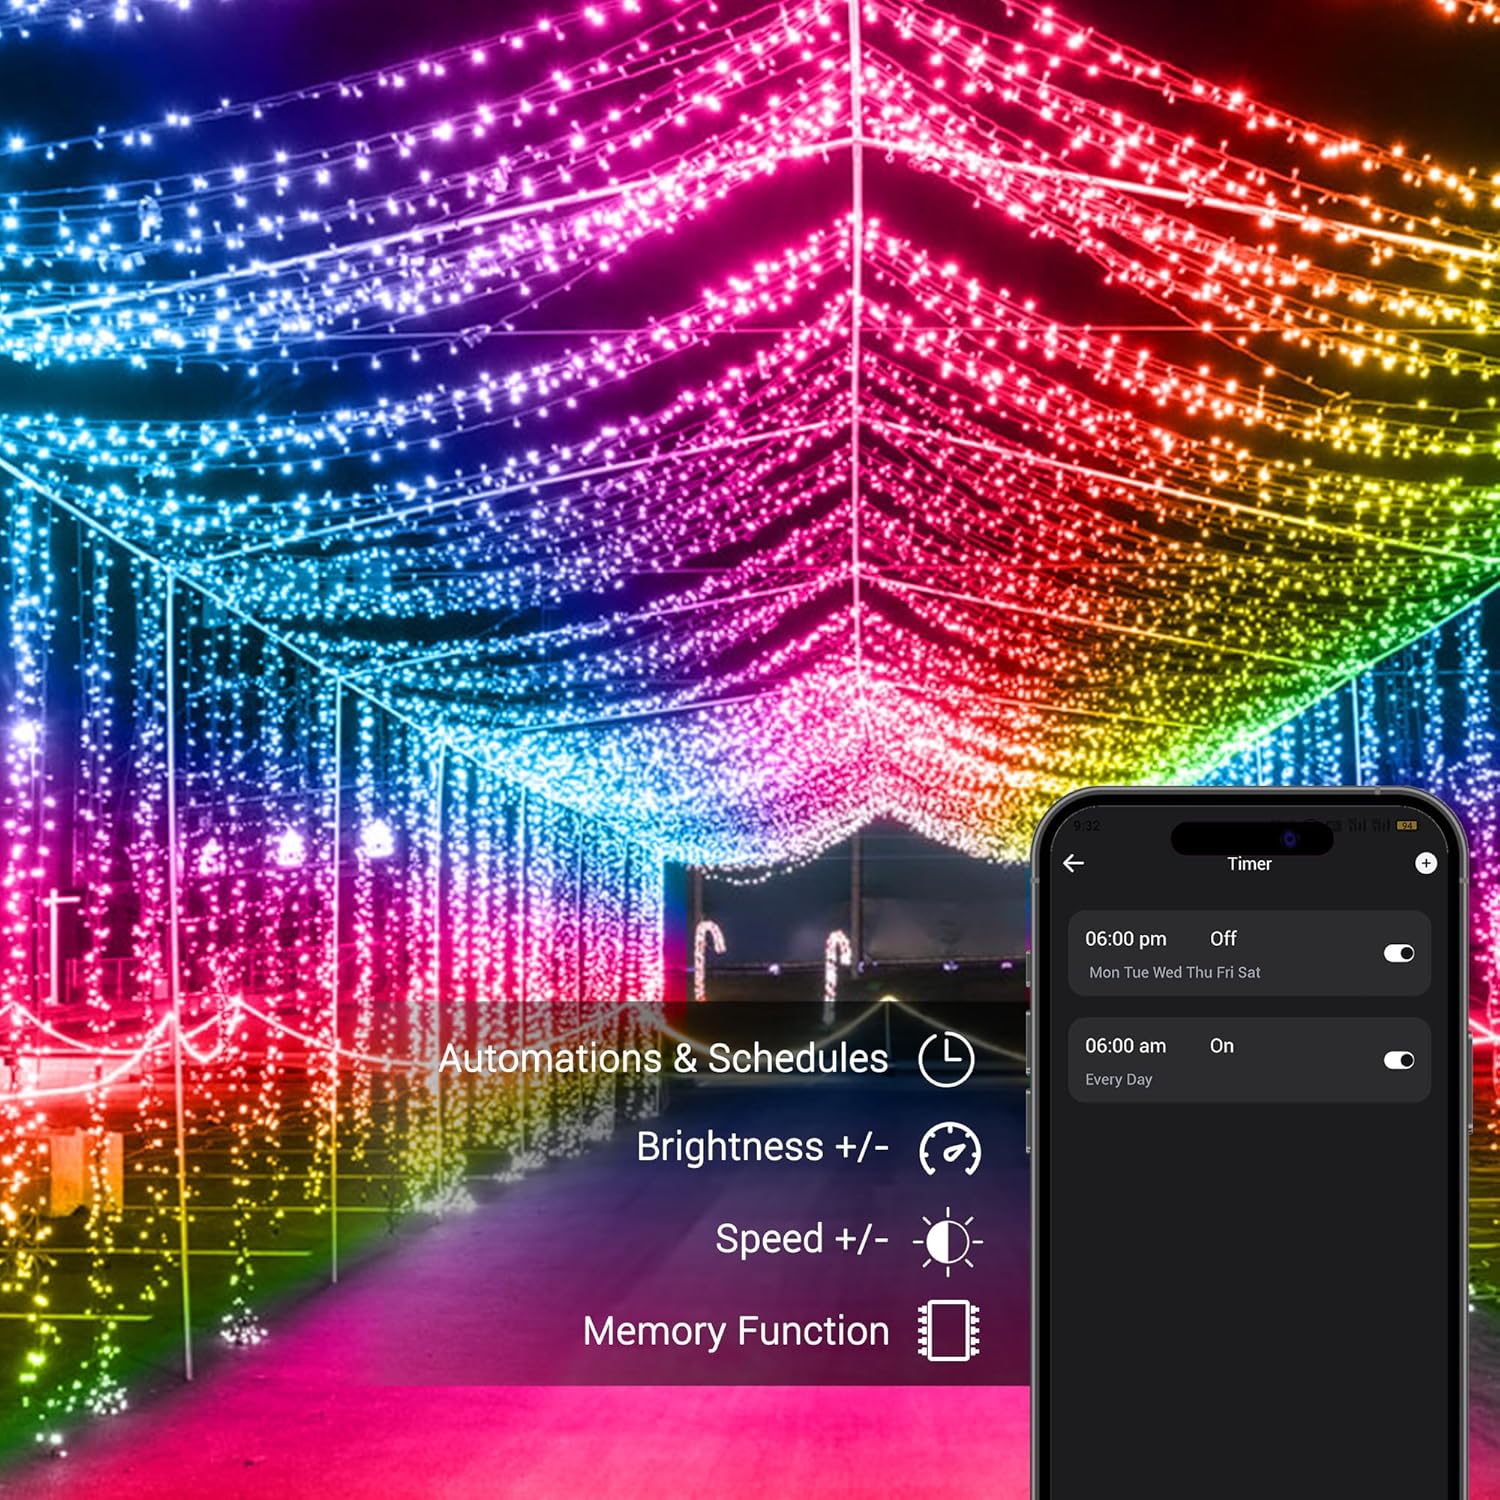Tap the plus button to add a timer
Viewport: 1500px width, 1500px height.
coord(1426,863)
